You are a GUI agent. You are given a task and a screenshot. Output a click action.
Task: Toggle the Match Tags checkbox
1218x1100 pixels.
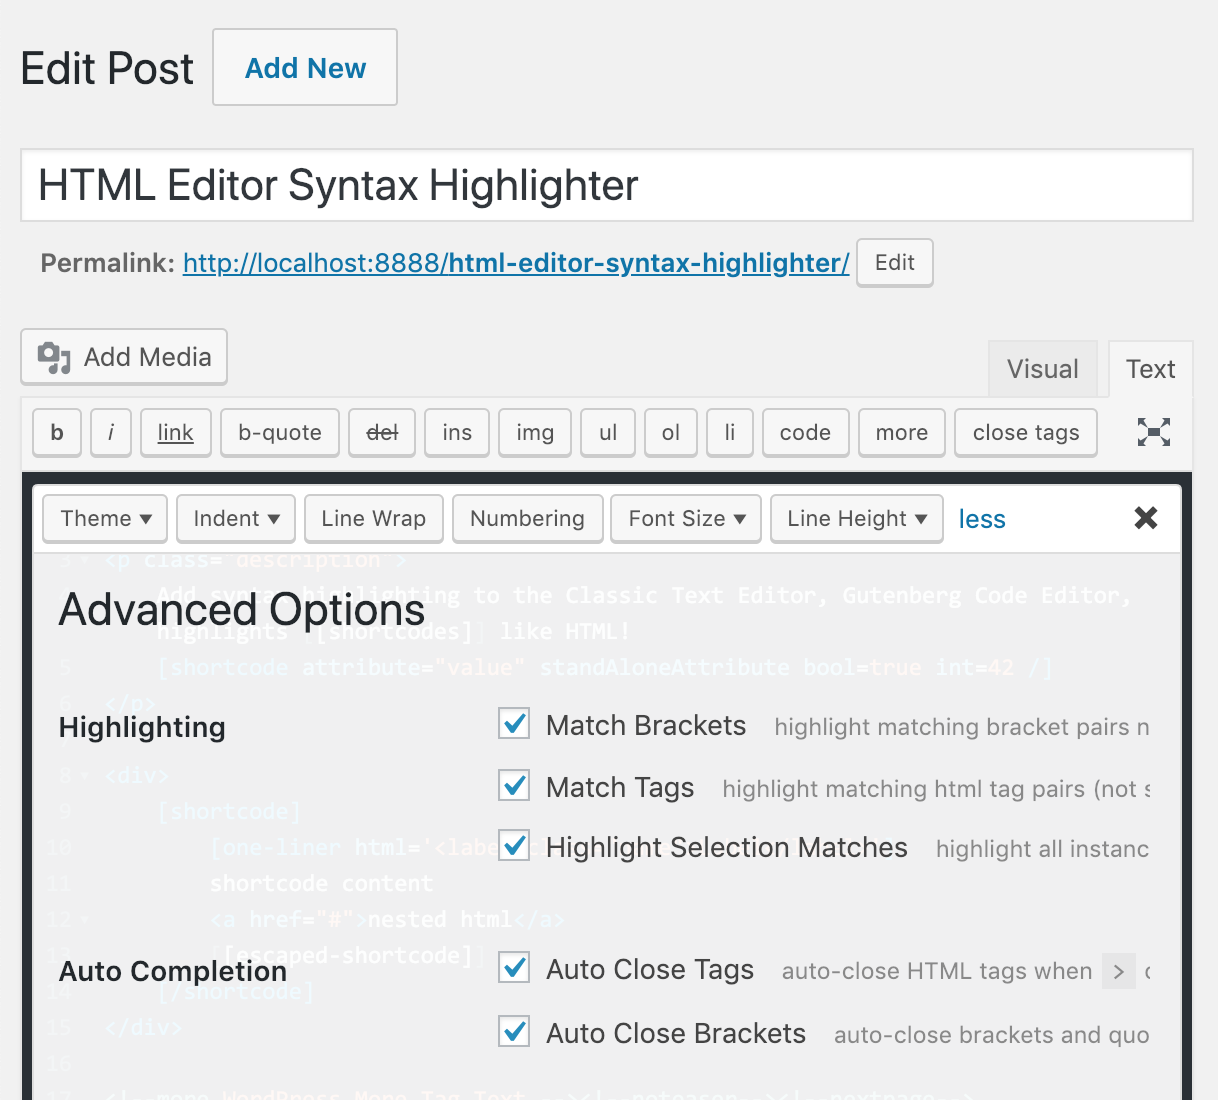(514, 786)
